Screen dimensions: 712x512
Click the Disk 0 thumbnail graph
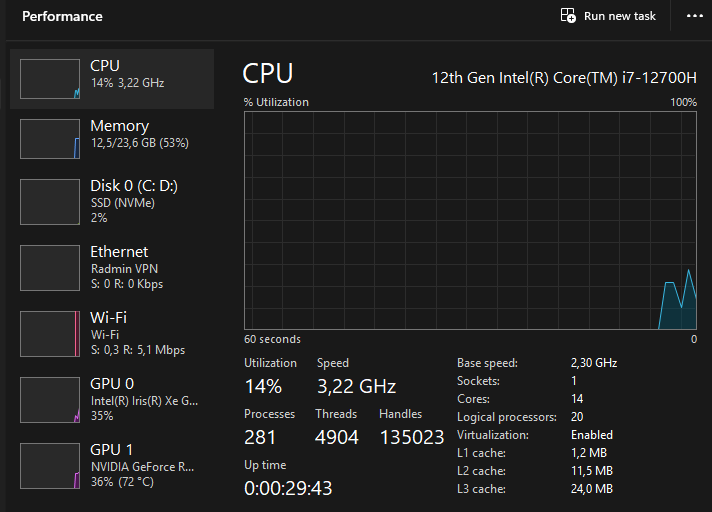coord(50,201)
